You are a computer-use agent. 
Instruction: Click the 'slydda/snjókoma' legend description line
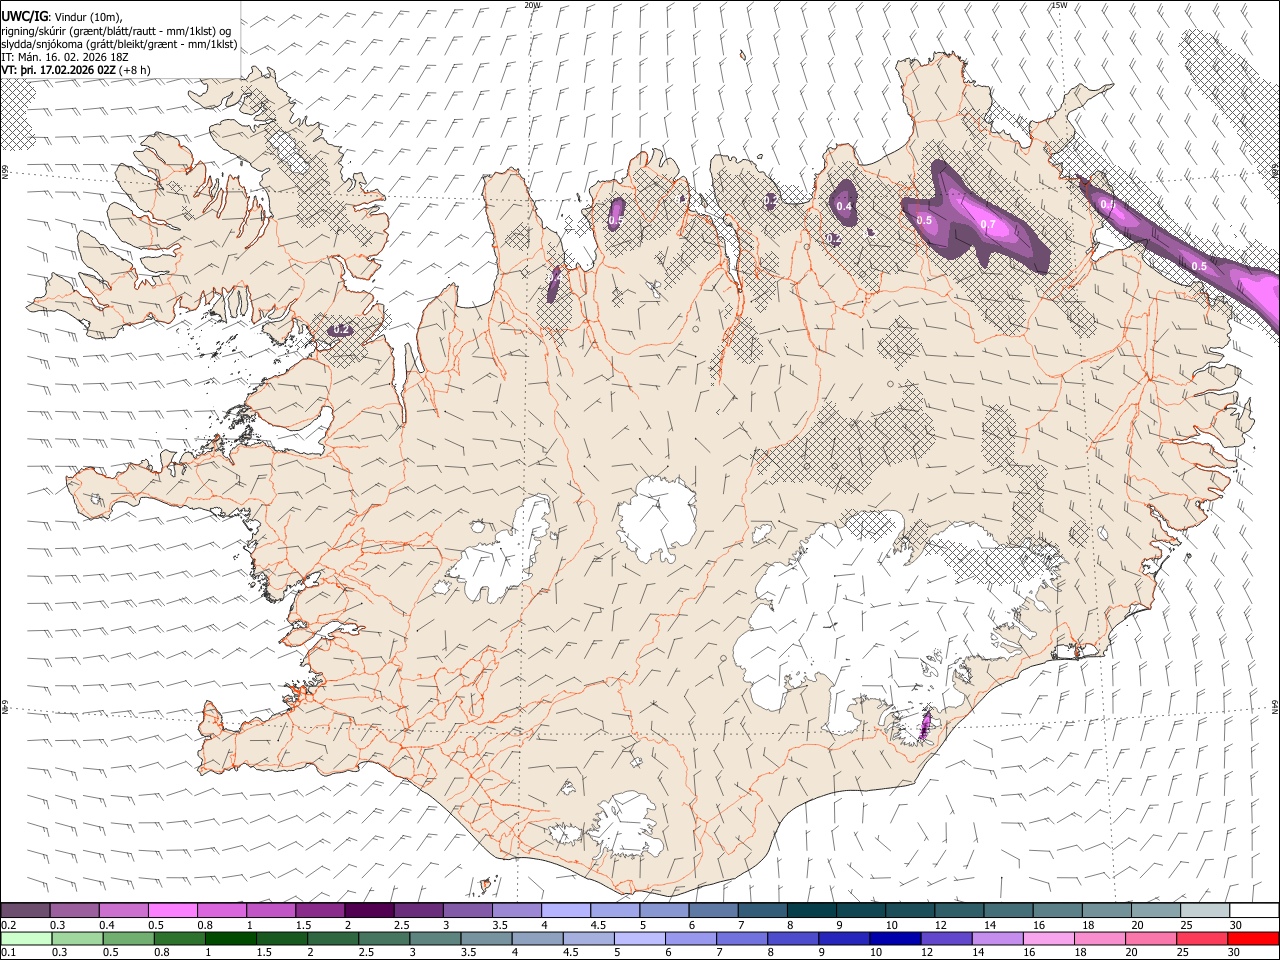click(119, 44)
